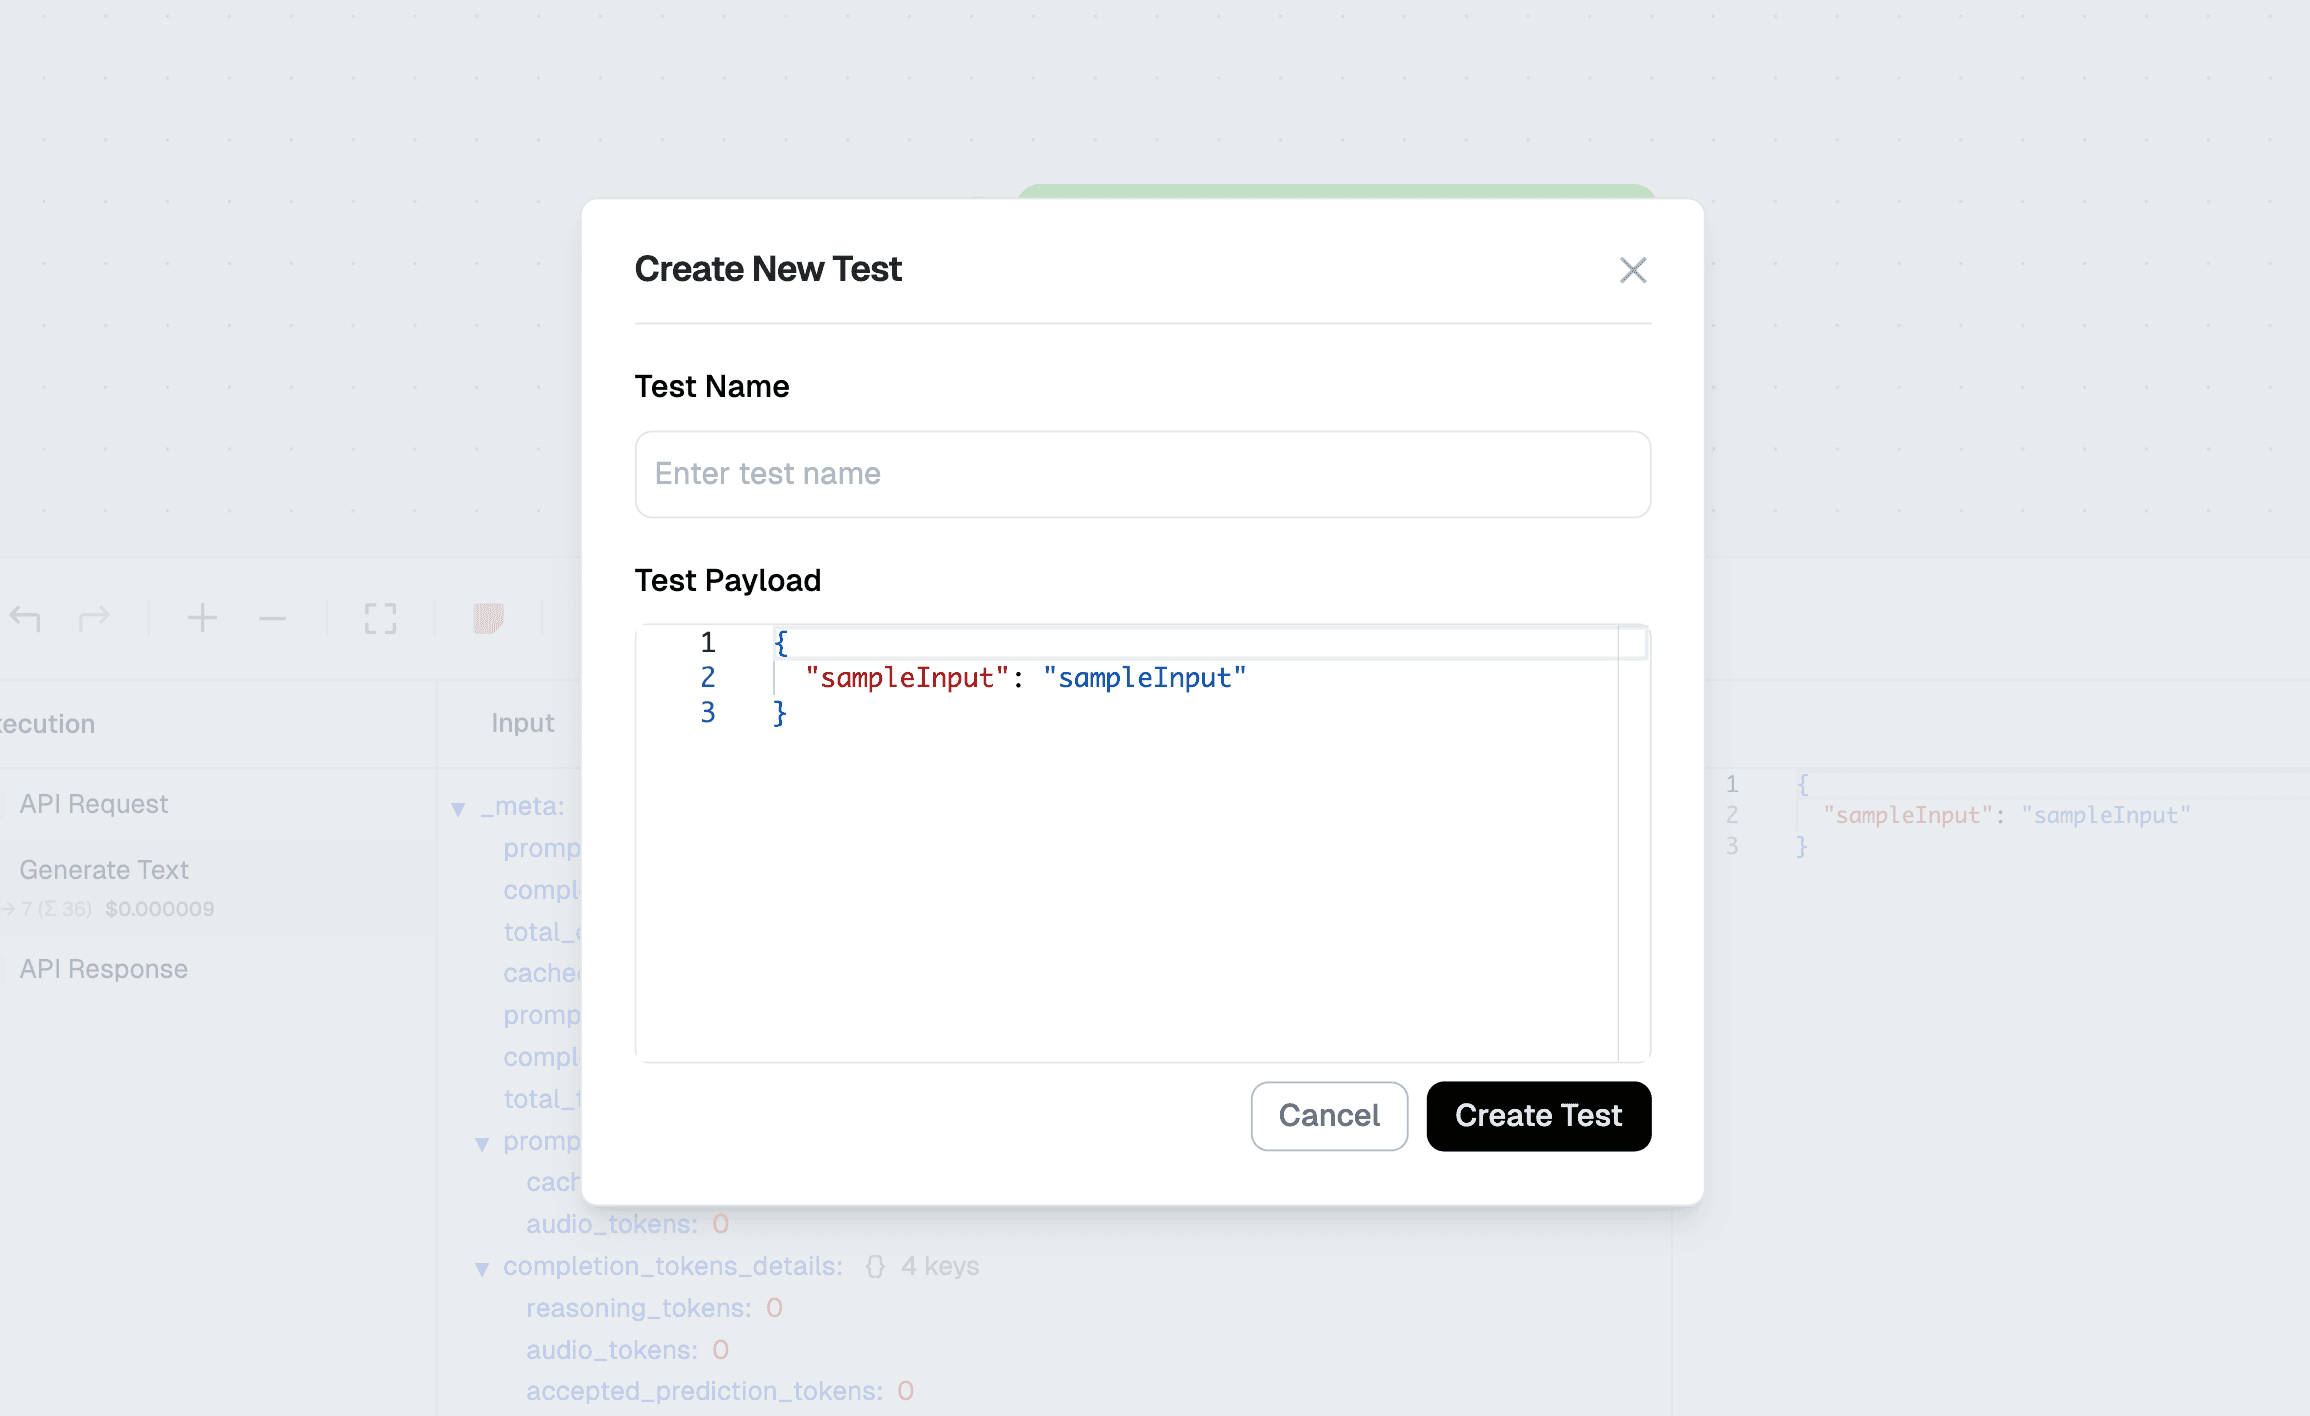The width and height of the screenshot is (2310, 1416).
Task: Click the sampleInput value in the JSON editor
Action: (1146, 678)
